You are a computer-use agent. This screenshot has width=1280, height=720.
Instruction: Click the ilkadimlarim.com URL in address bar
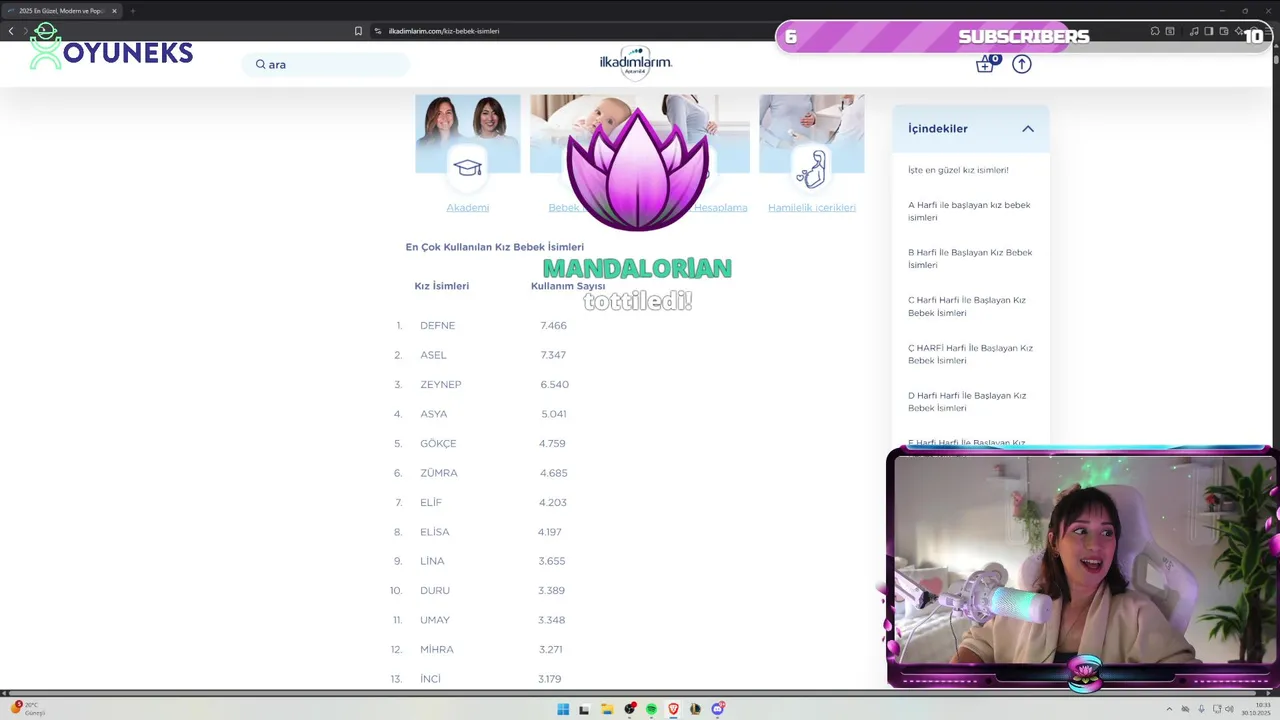pos(443,31)
